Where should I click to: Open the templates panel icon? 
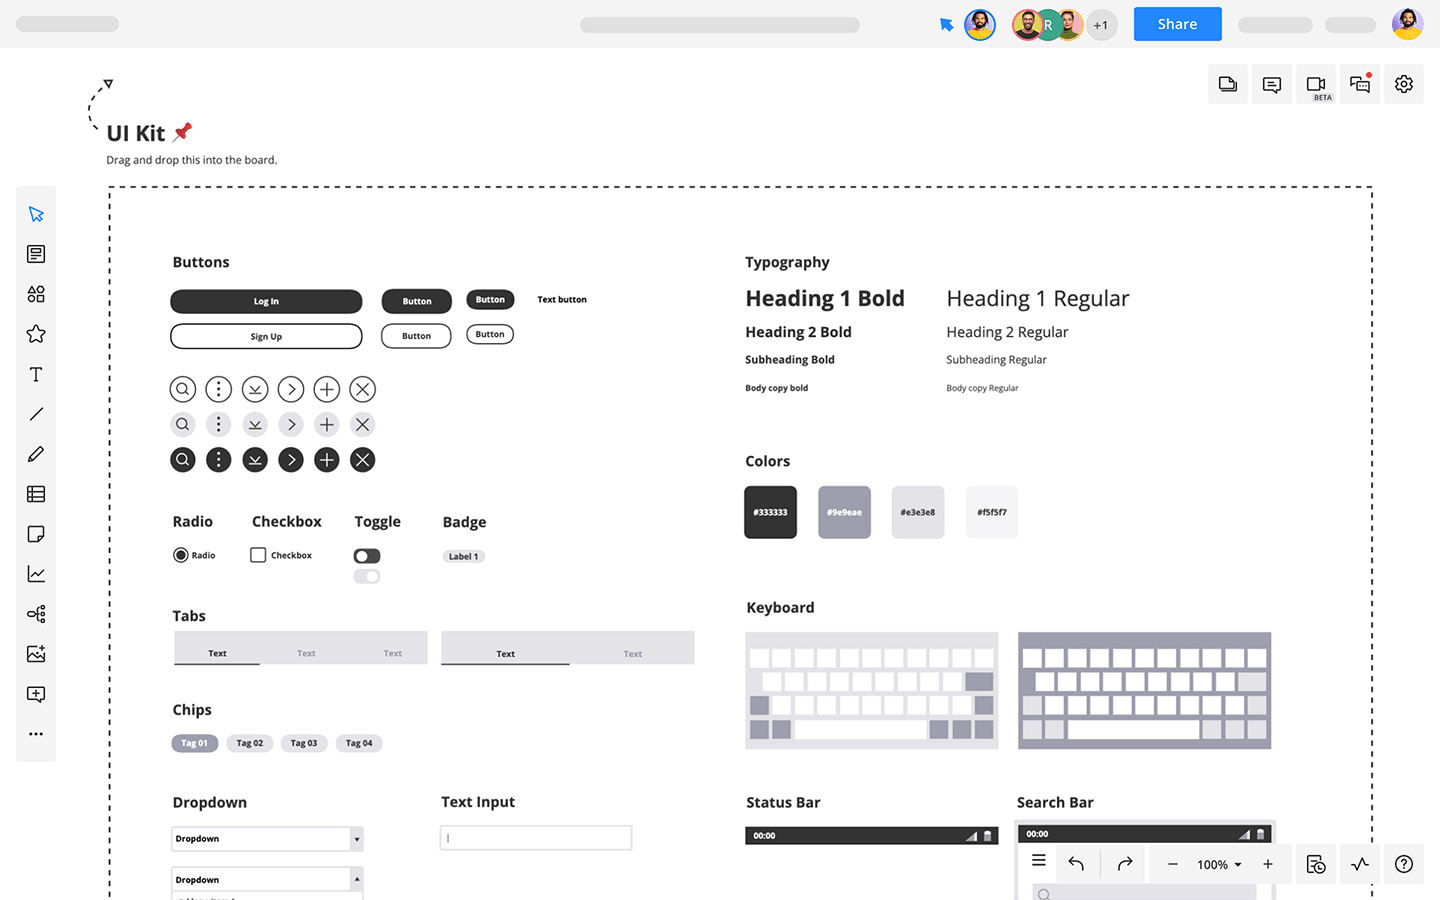click(36, 254)
